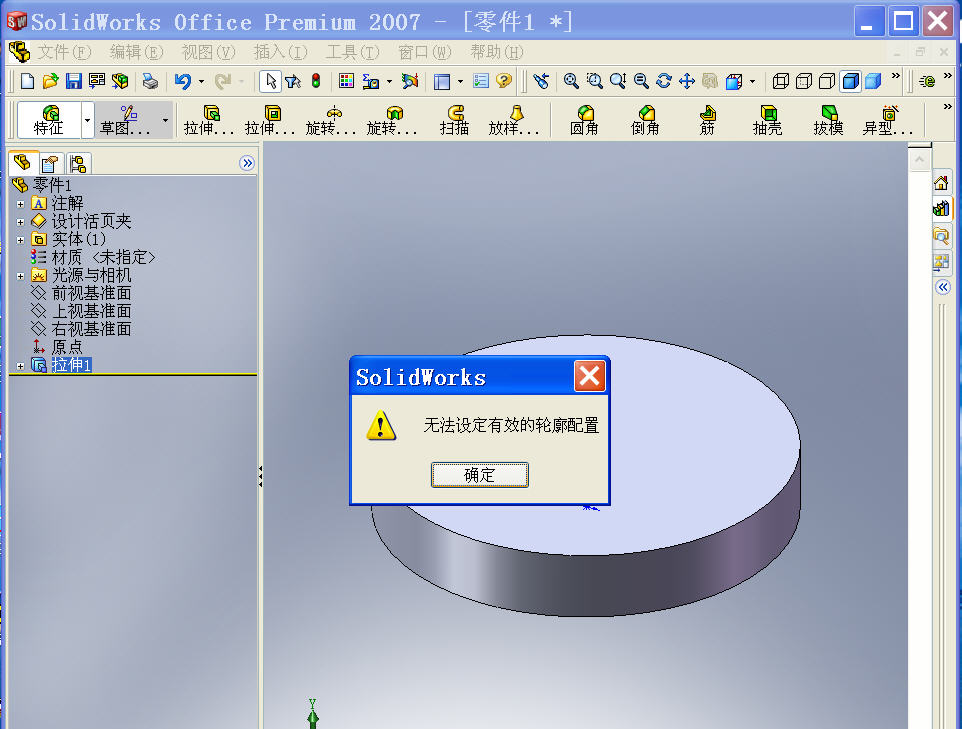Screen dimensions: 962x729
Task: Open the 视图(V) menu
Action: [x=209, y=52]
